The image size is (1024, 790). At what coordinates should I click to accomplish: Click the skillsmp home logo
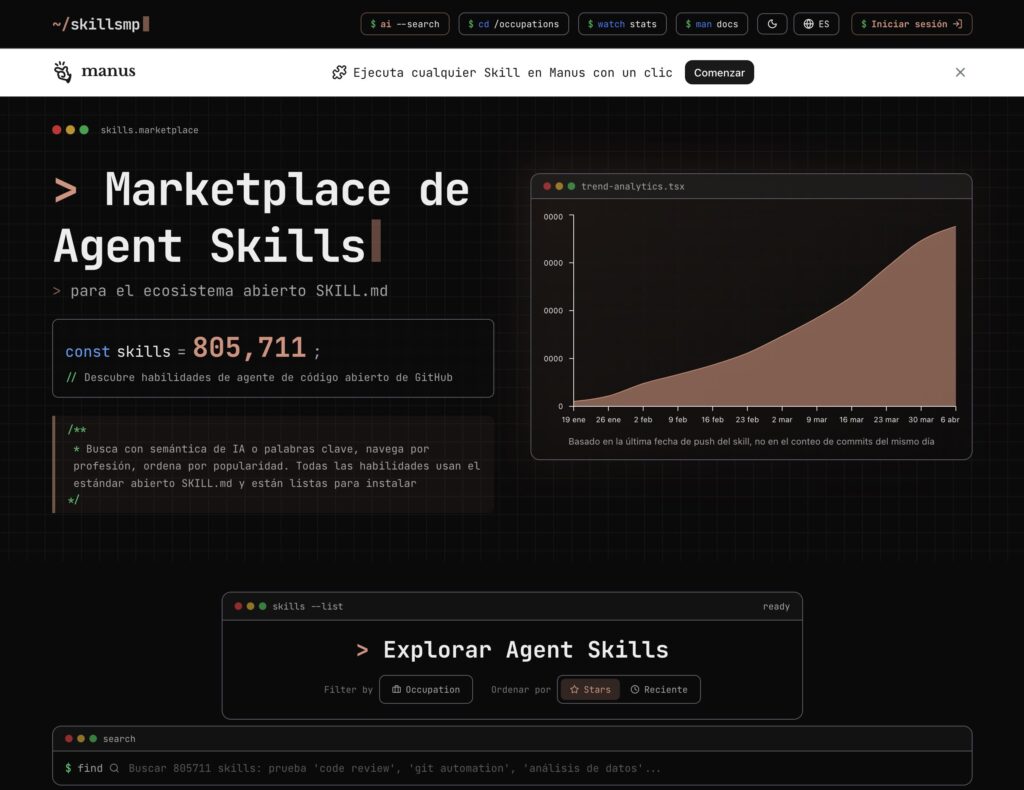click(100, 24)
